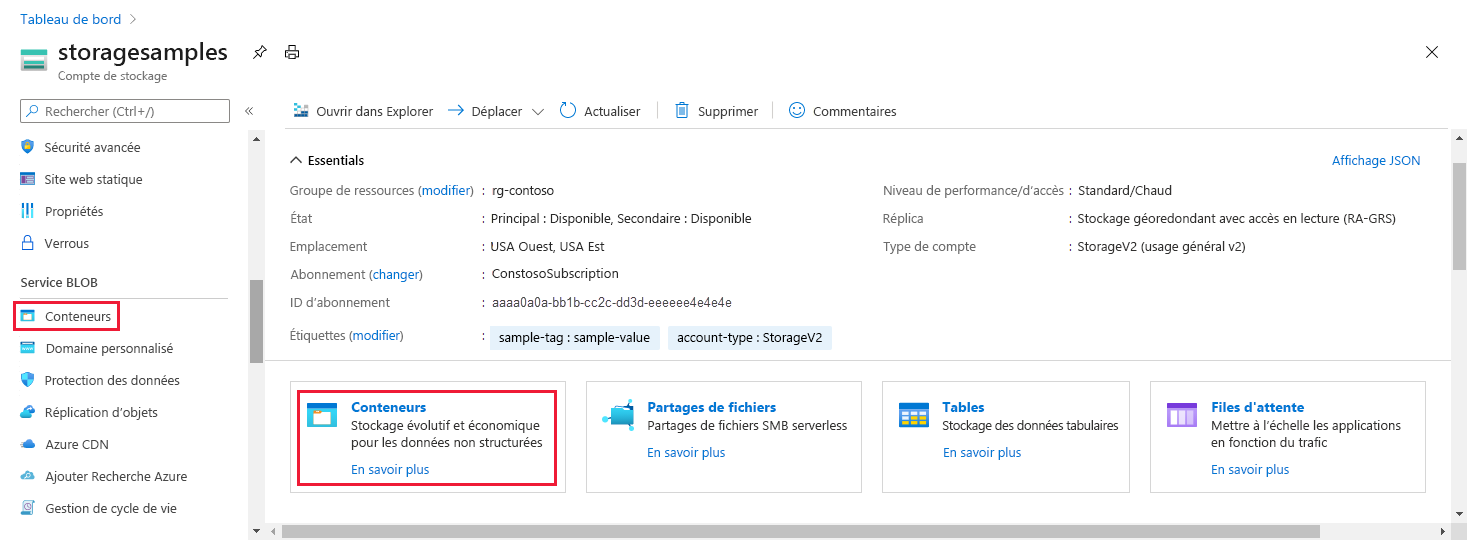
Task: Delete account with Supprimer
Action: point(716,111)
